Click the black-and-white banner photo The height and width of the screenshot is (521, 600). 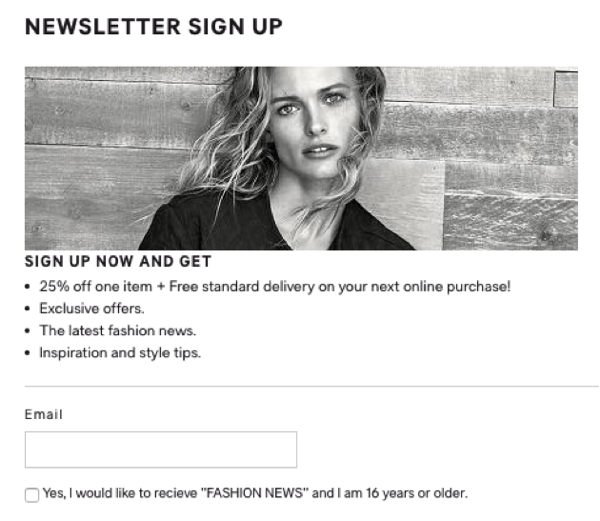point(301,158)
